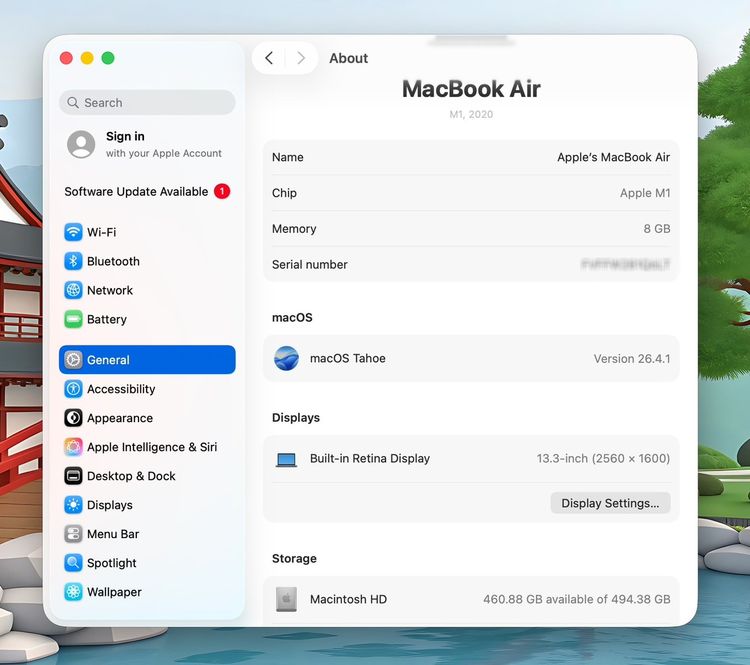Open Software Update Available
The image size is (750, 665).
(x=147, y=191)
